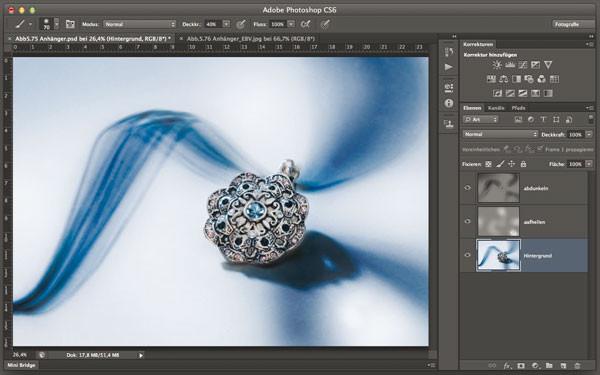Filter layers by shape layers
The image size is (600, 375).
pyautogui.click(x=556, y=120)
